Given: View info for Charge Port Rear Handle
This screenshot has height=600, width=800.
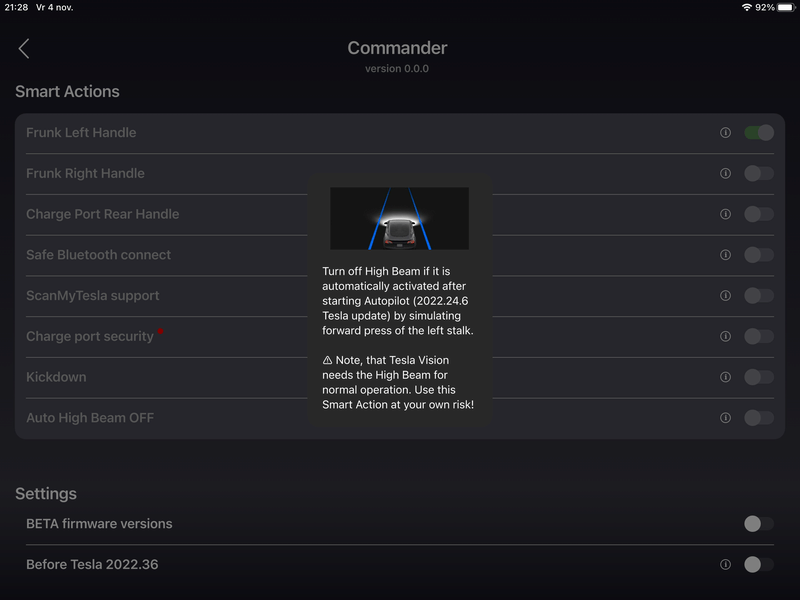Looking at the screenshot, I should coord(725,214).
